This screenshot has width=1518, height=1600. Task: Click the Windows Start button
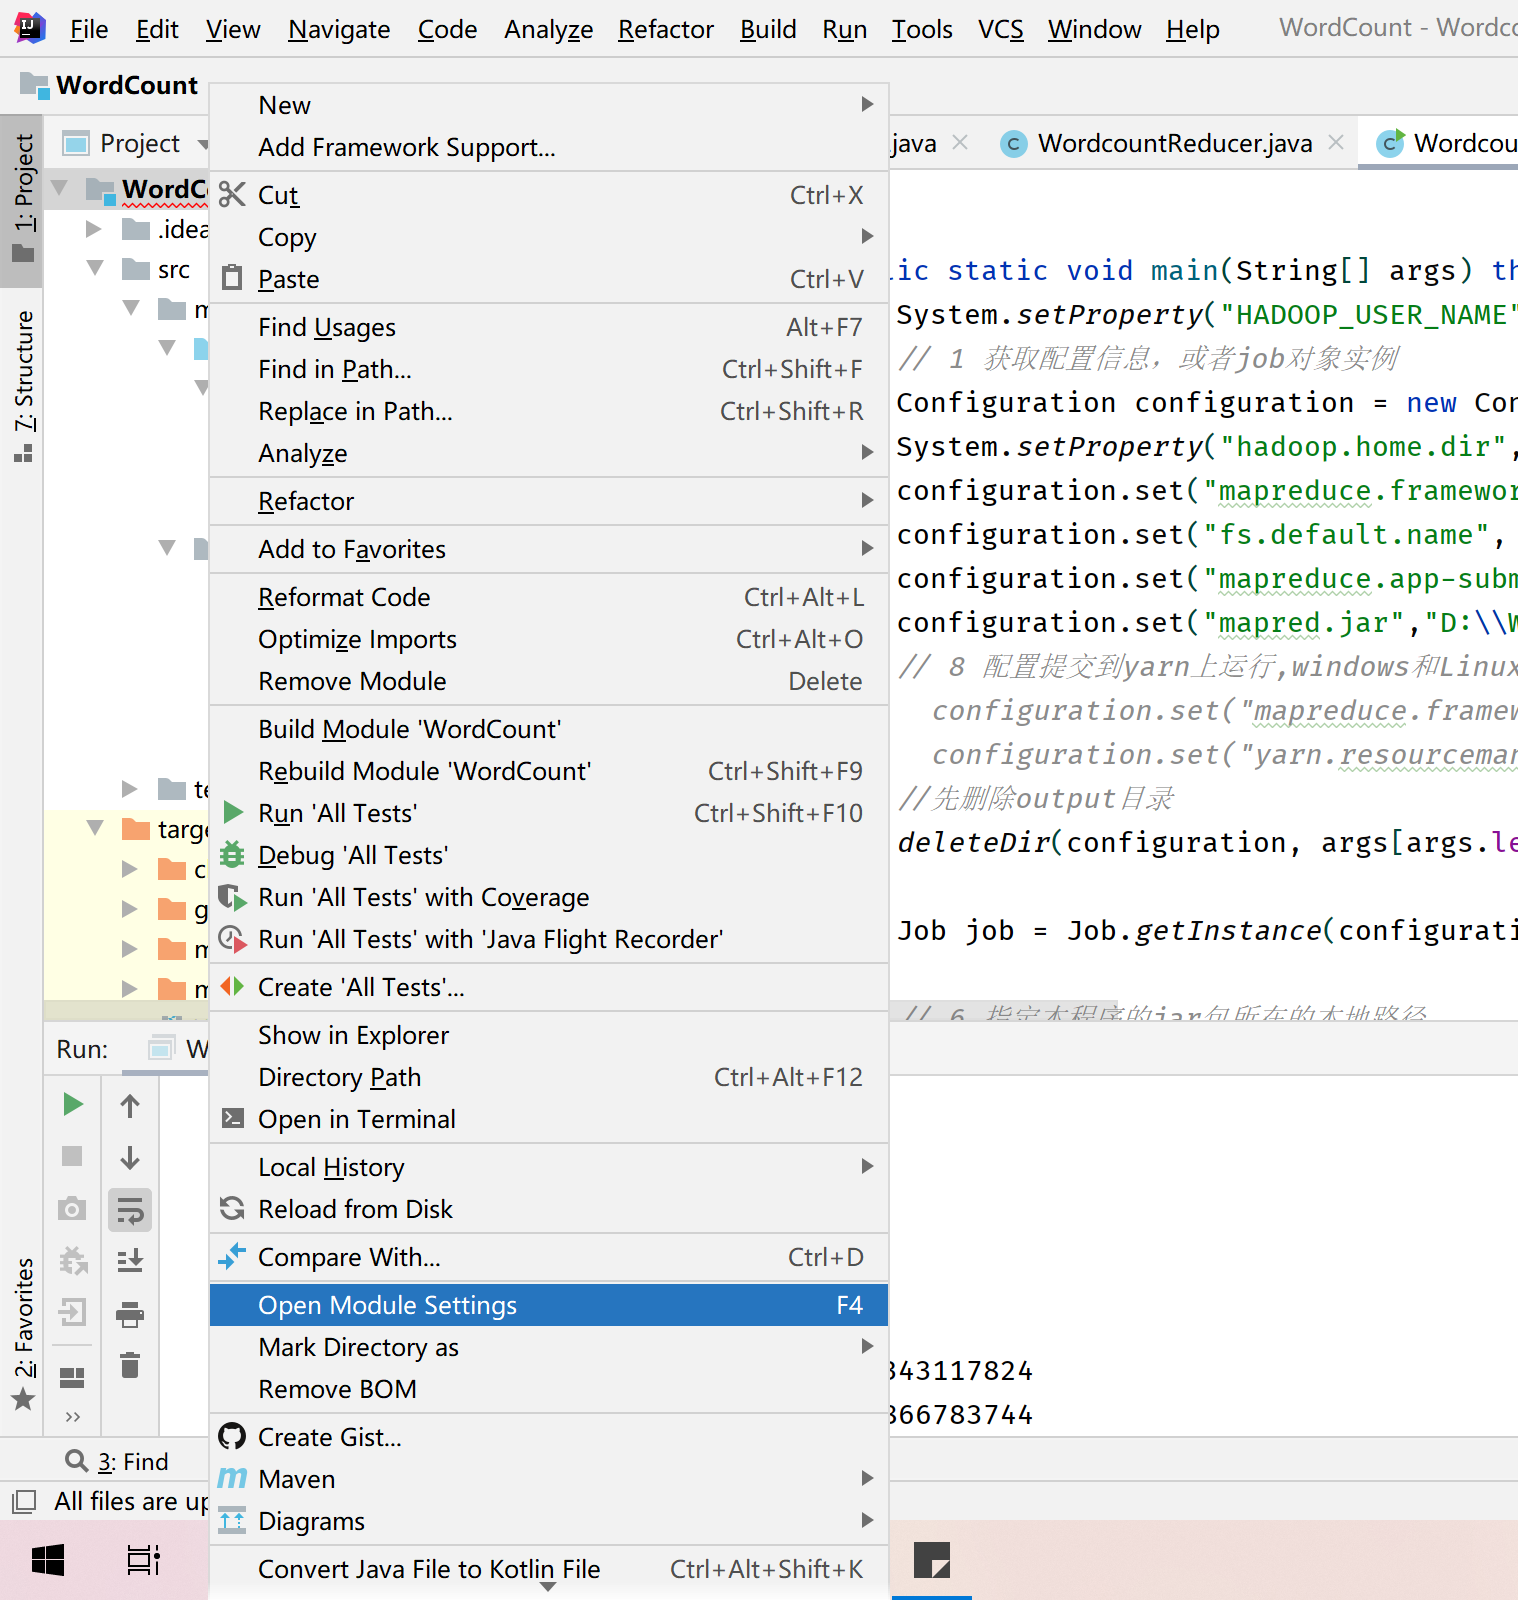click(x=48, y=1560)
